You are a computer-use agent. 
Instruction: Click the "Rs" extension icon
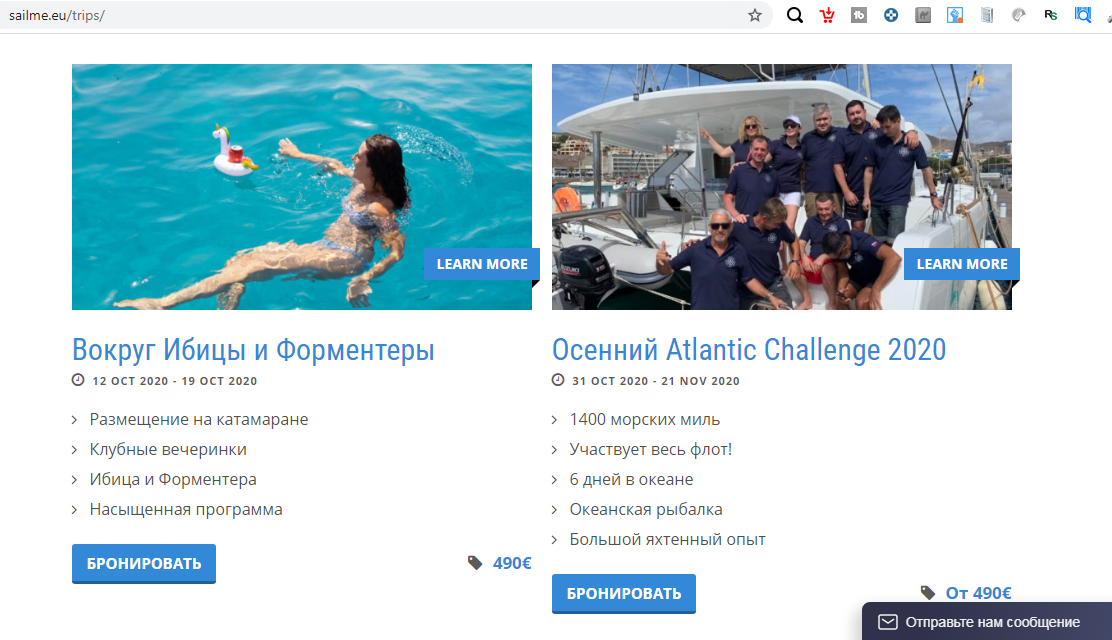[x=1050, y=15]
